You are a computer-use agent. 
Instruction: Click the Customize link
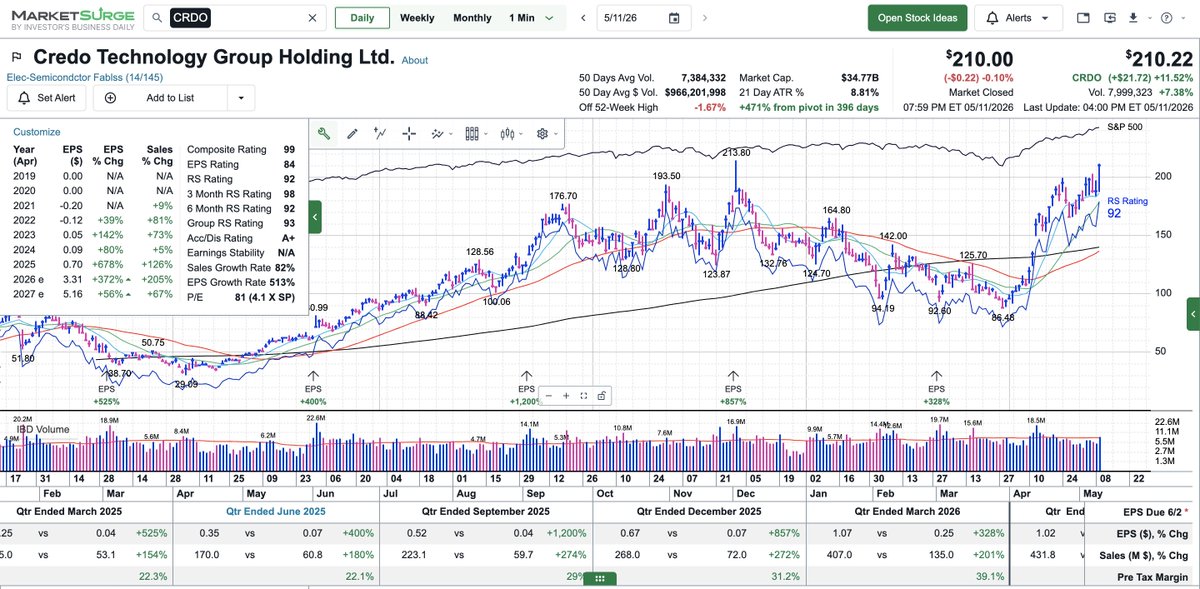pos(37,131)
